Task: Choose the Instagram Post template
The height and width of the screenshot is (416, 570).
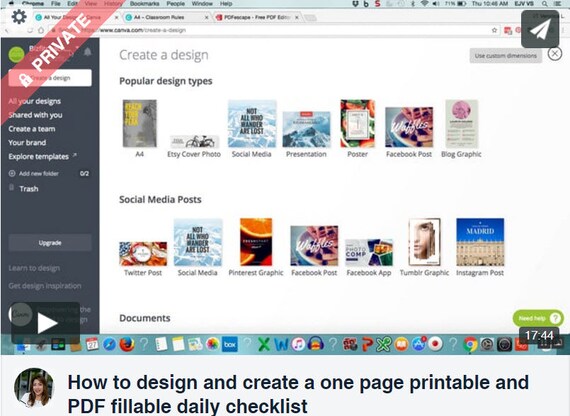Action: click(x=480, y=242)
